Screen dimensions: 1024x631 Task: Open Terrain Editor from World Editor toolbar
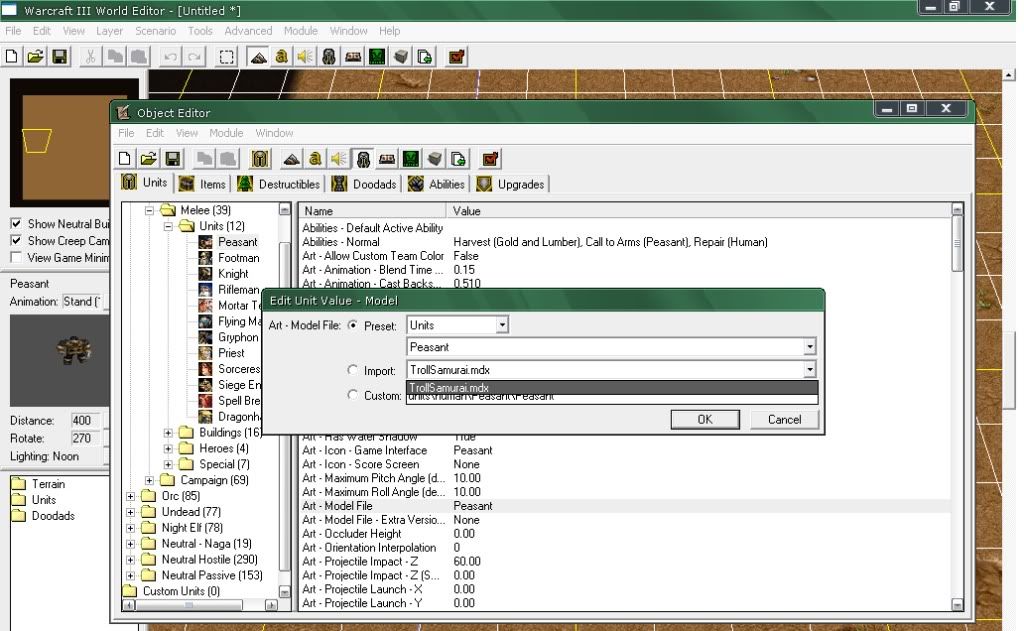pos(259,57)
